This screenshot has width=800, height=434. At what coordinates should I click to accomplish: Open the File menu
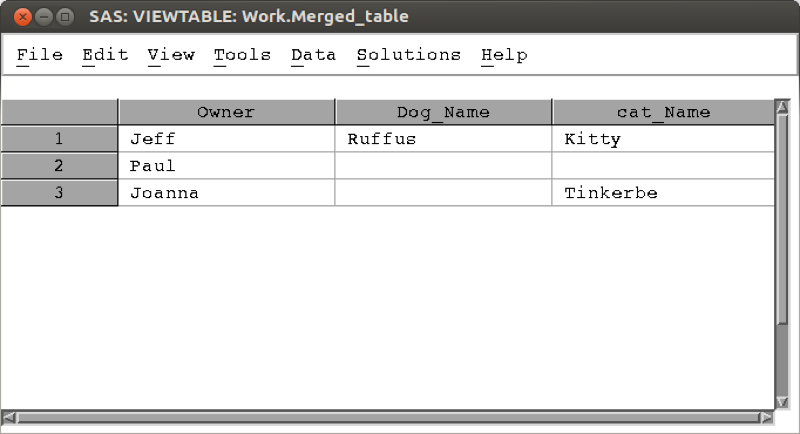pyautogui.click(x=40, y=55)
